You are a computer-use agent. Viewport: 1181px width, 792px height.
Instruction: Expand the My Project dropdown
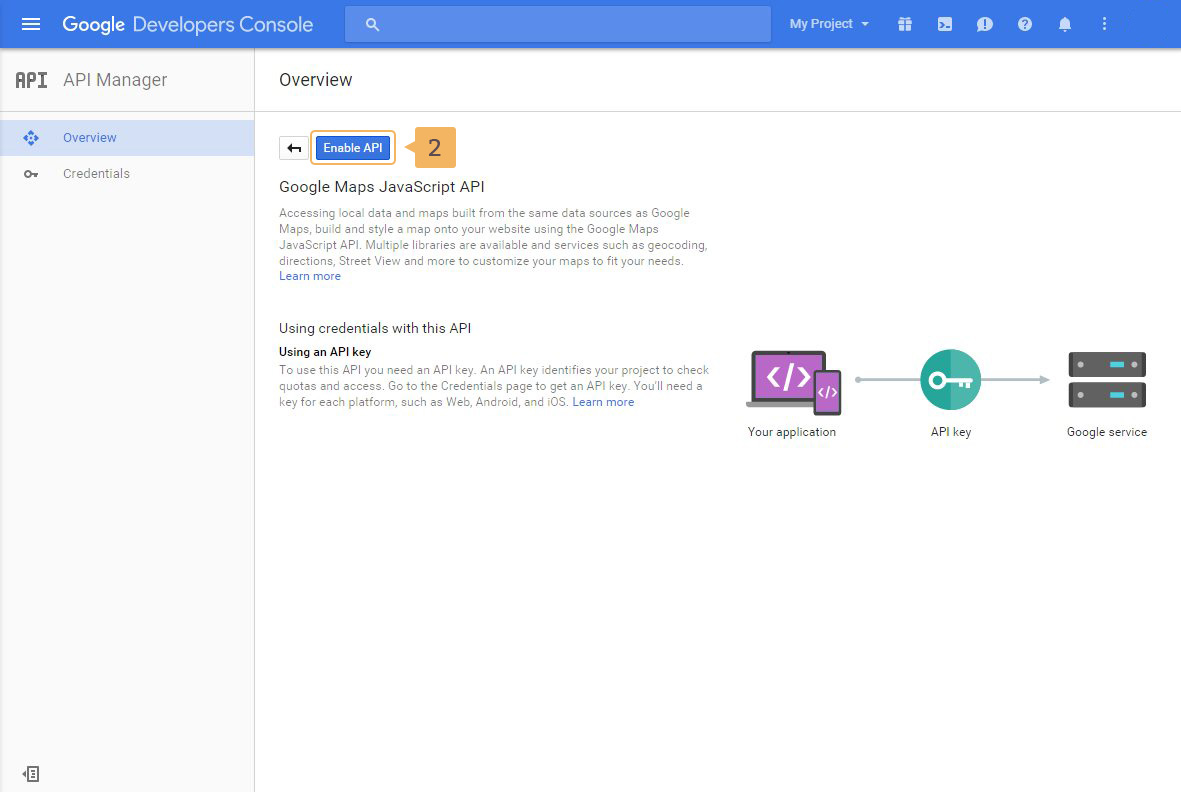(x=829, y=24)
